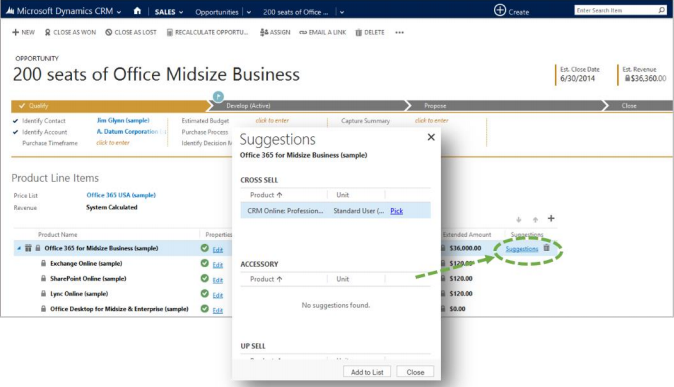The width and height of the screenshot is (674, 387).
Task: Click Capture Summary 'click to enter'
Action: (432, 120)
